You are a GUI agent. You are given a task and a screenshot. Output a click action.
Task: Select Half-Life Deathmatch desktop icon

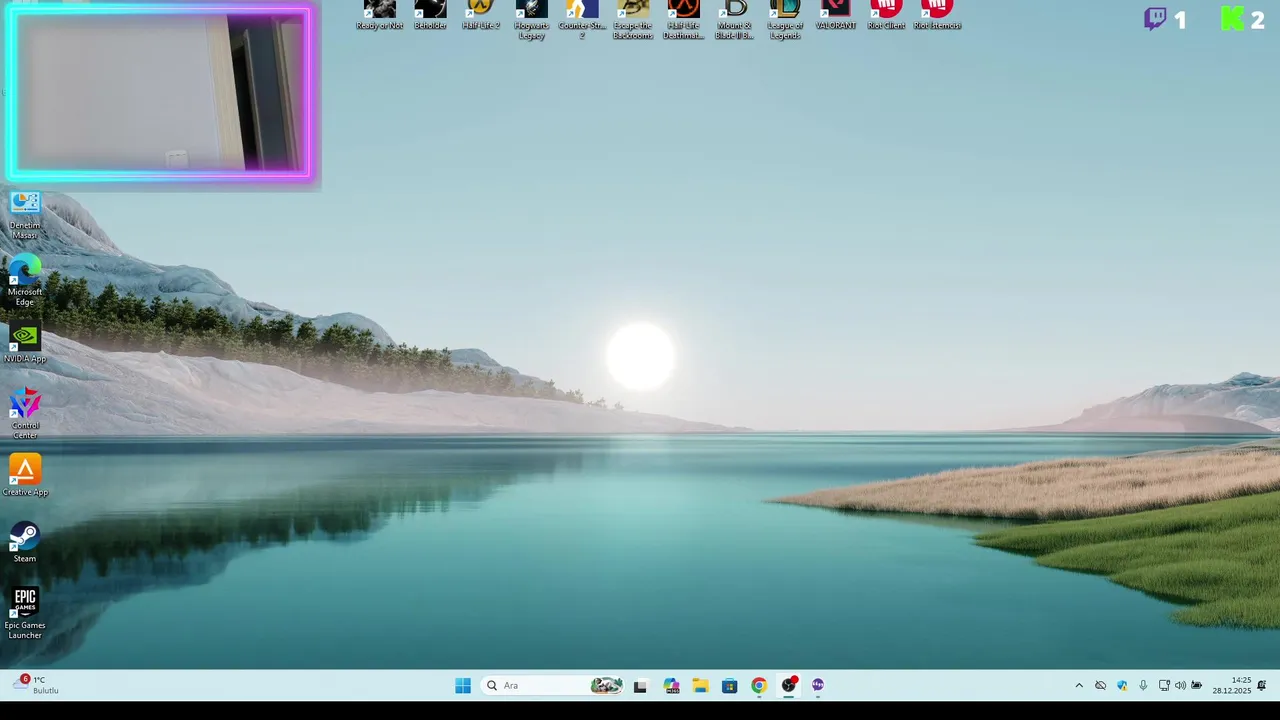[684, 19]
